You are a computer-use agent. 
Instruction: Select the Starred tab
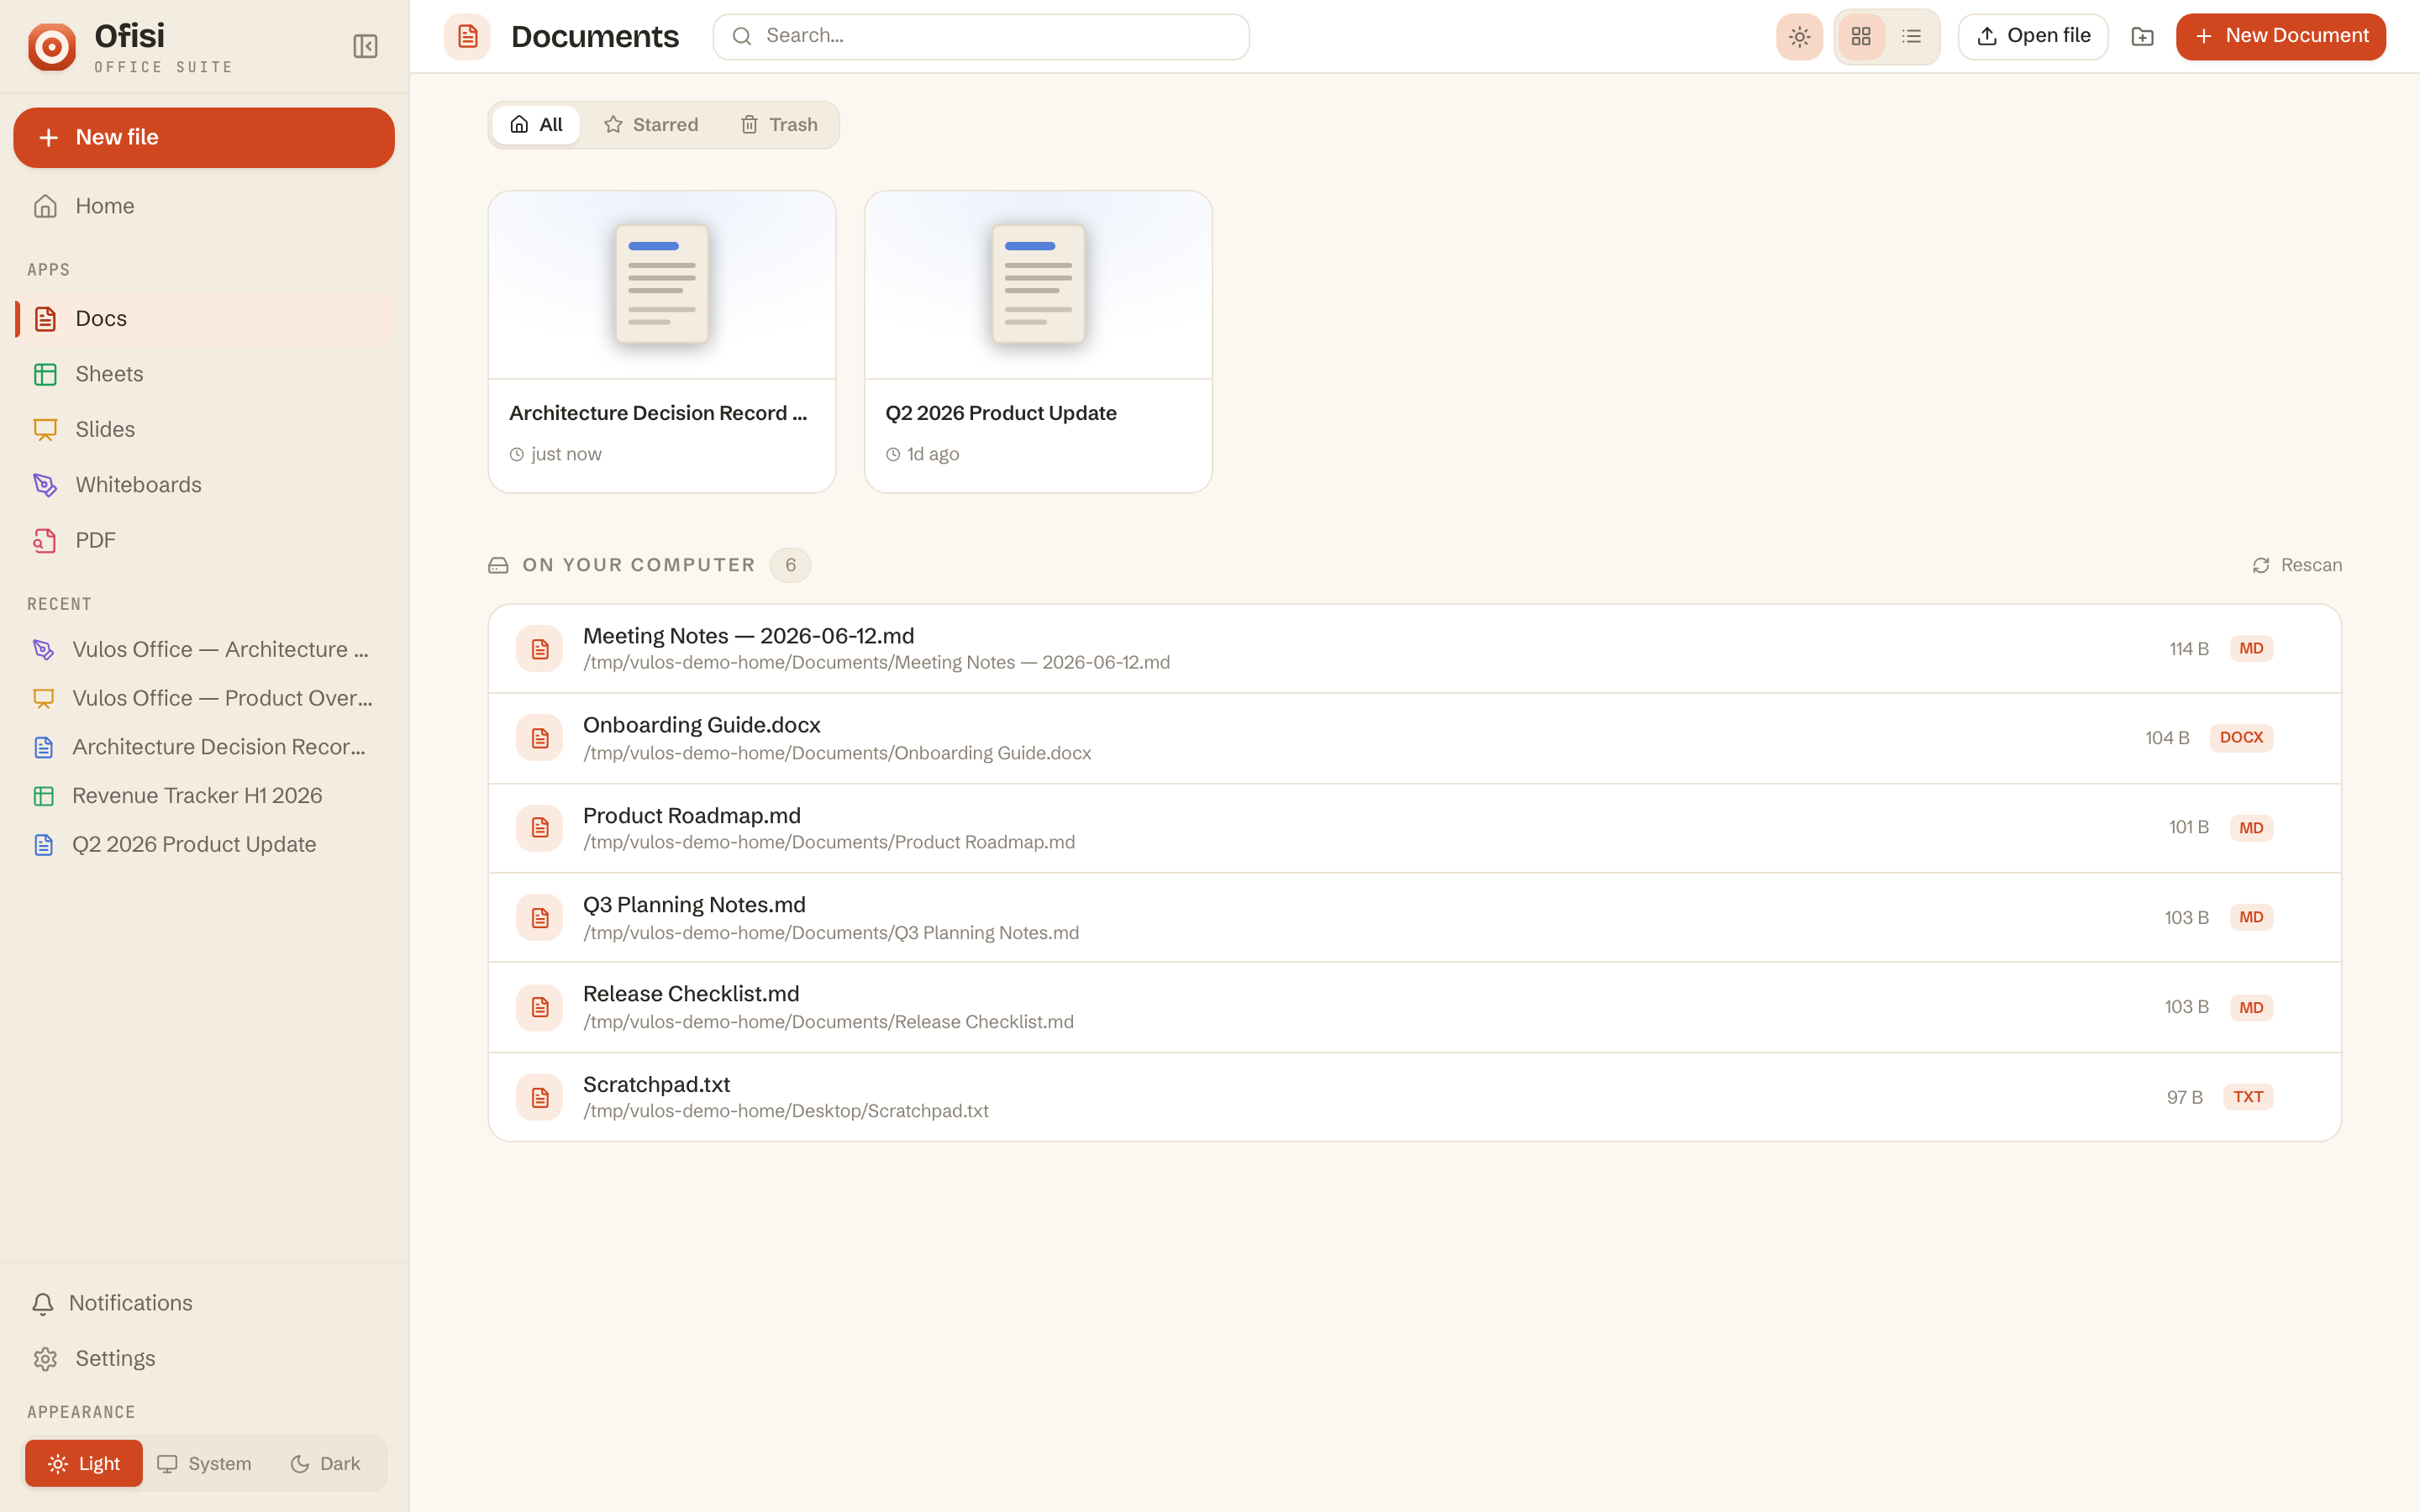651,125
